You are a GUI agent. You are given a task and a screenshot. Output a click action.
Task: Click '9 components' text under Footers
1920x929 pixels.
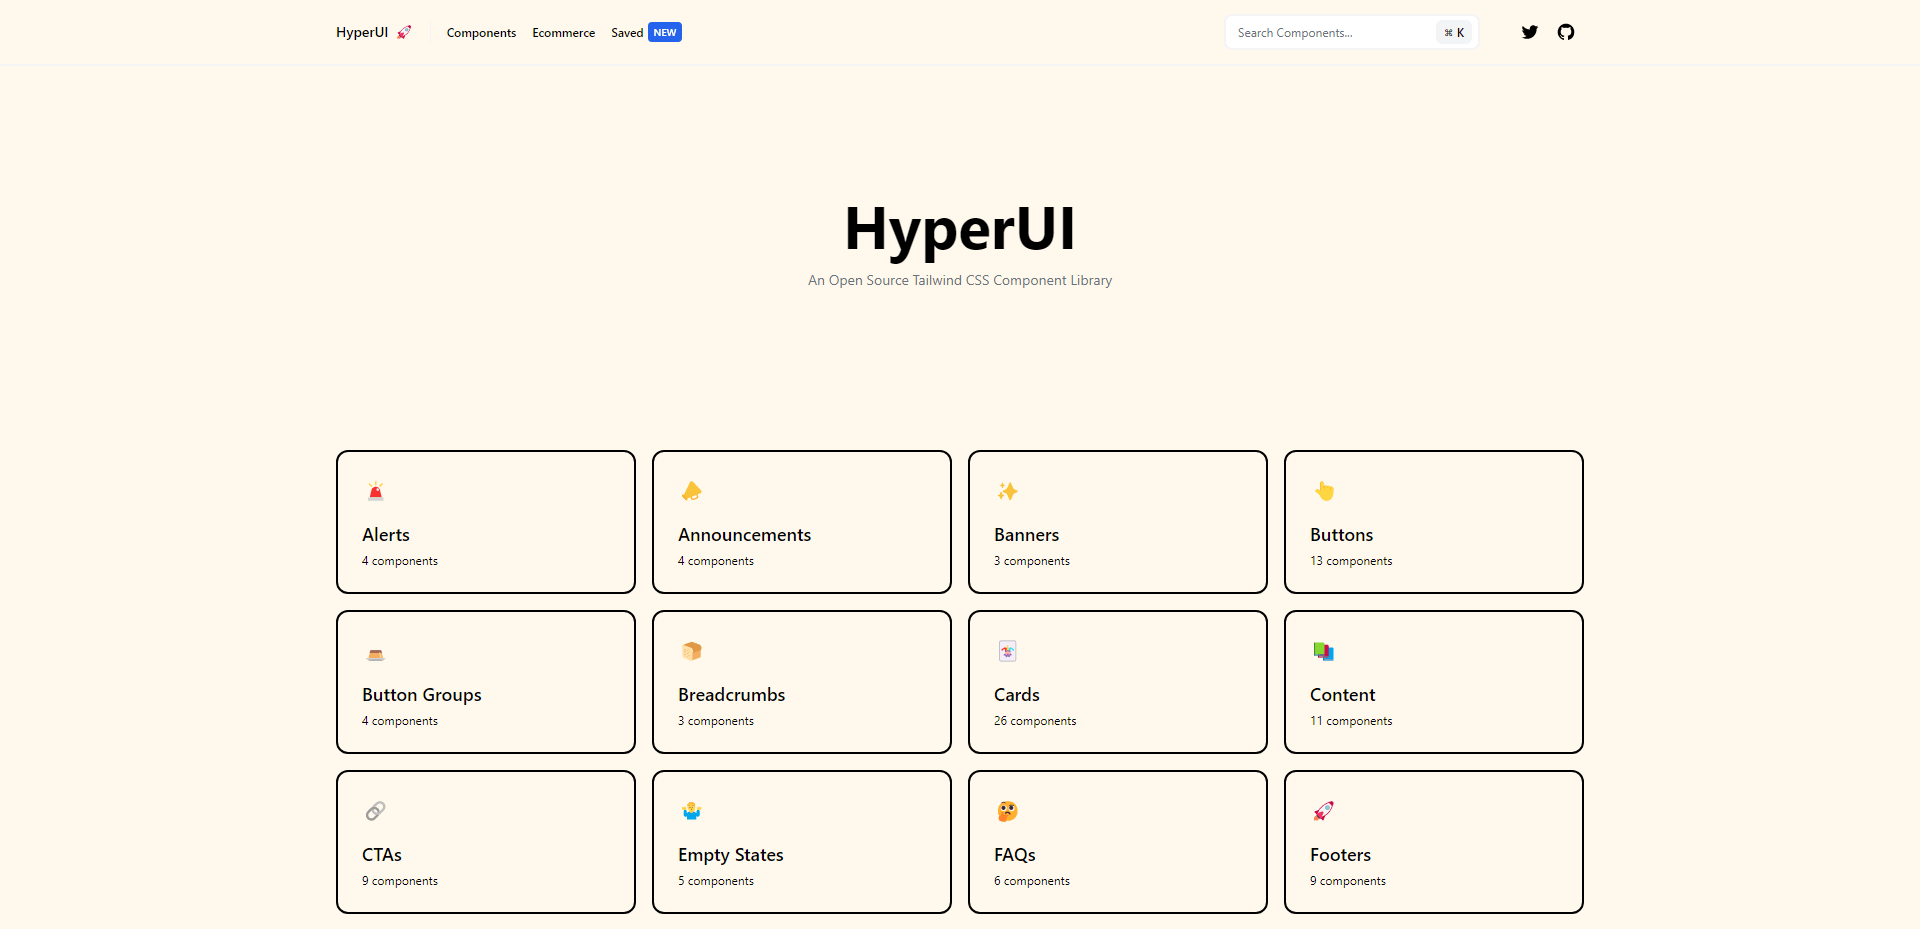pyautogui.click(x=1347, y=881)
